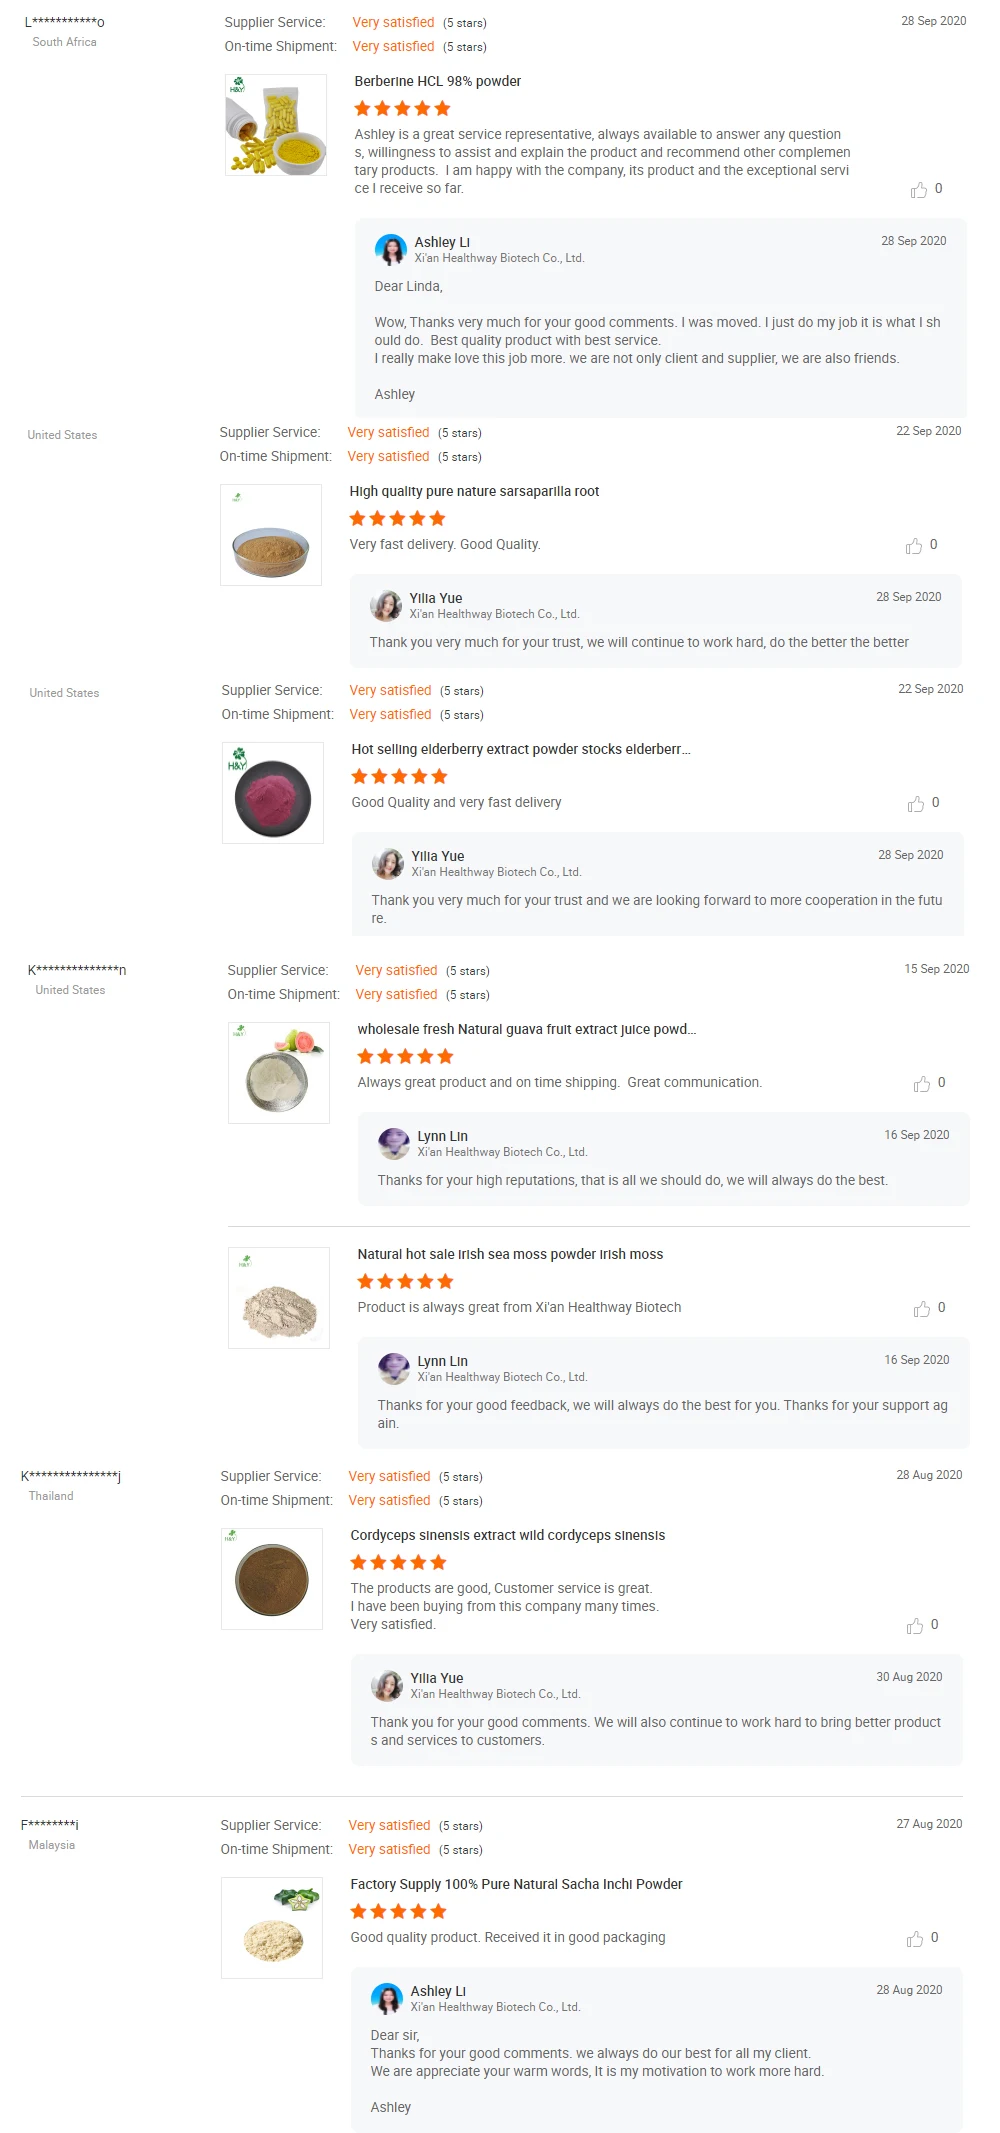The width and height of the screenshot is (1000, 2133).
Task: Thumbs-up the guava fruit extract review
Action: coord(922,1084)
